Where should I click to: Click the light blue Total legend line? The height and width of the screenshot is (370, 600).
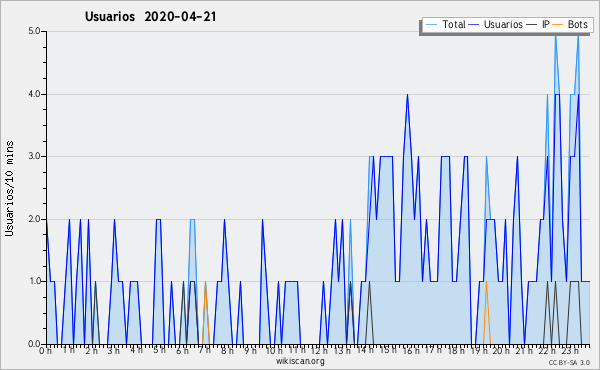coord(431,24)
